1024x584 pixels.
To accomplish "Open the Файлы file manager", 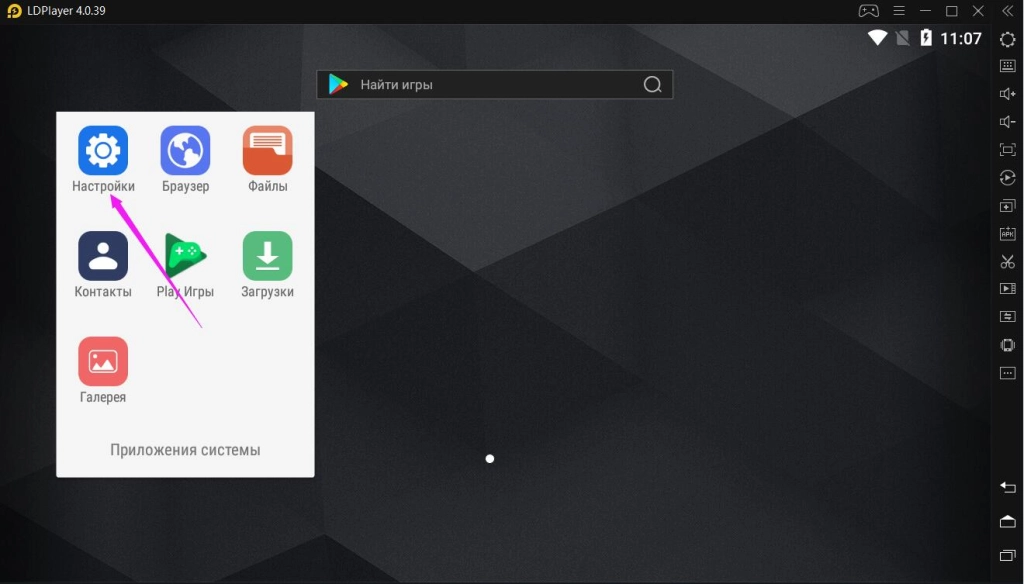I will pos(267,151).
